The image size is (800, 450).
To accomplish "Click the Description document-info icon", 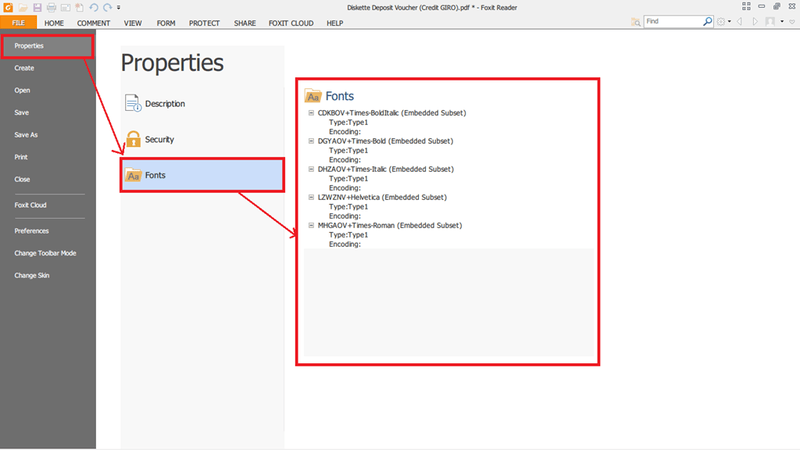I will click(x=133, y=103).
